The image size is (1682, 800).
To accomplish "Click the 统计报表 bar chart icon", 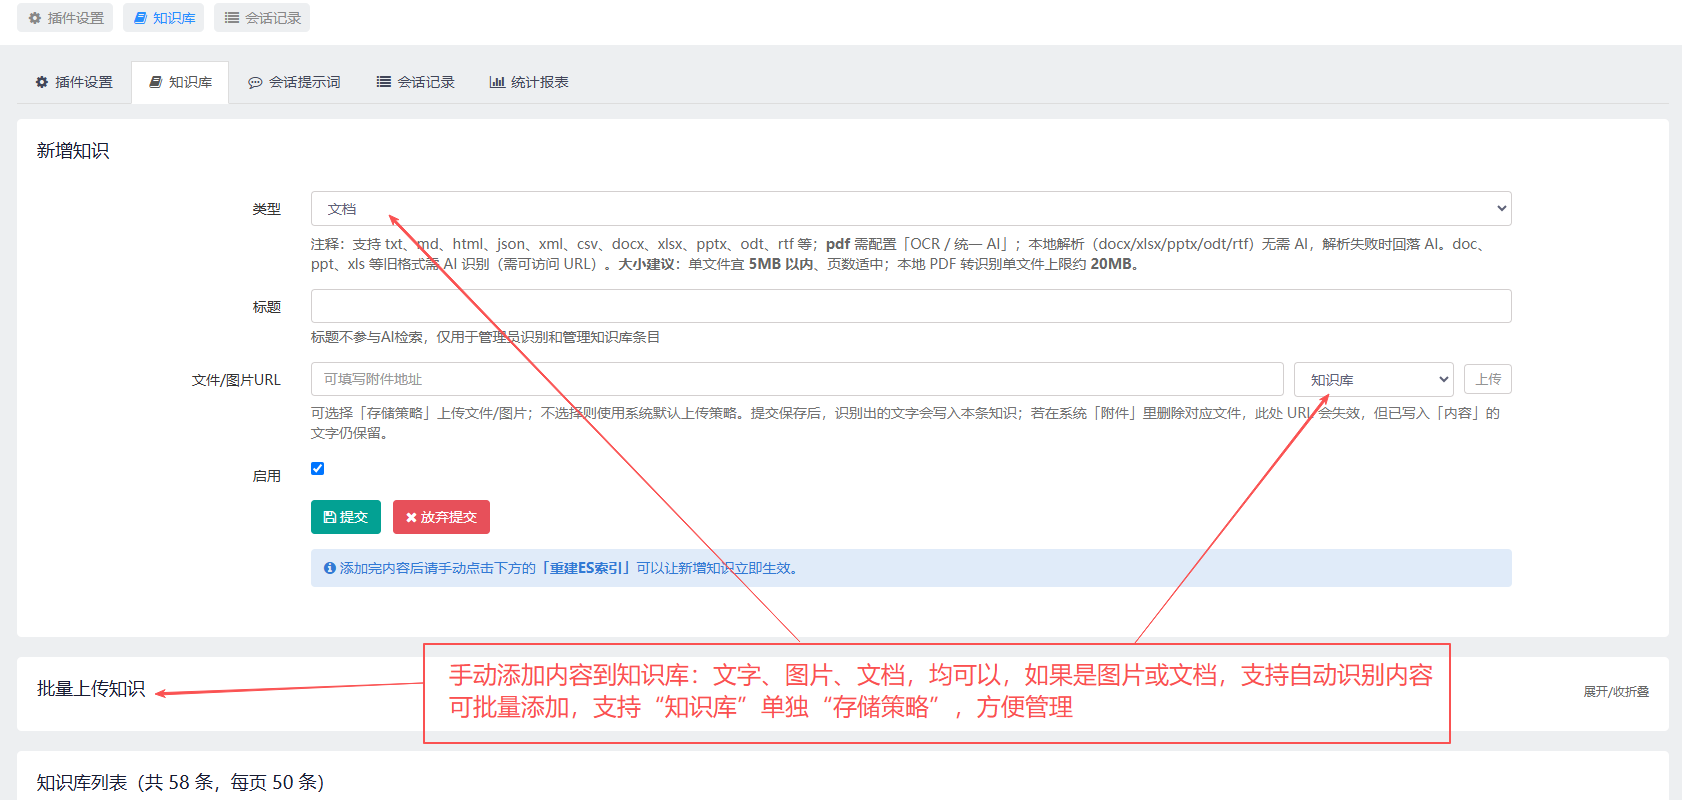I will [x=497, y=82].
